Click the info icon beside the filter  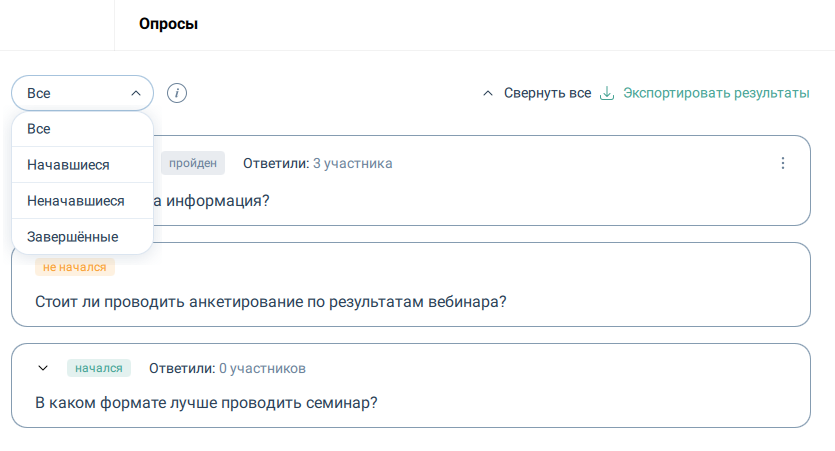coord(177,93)
